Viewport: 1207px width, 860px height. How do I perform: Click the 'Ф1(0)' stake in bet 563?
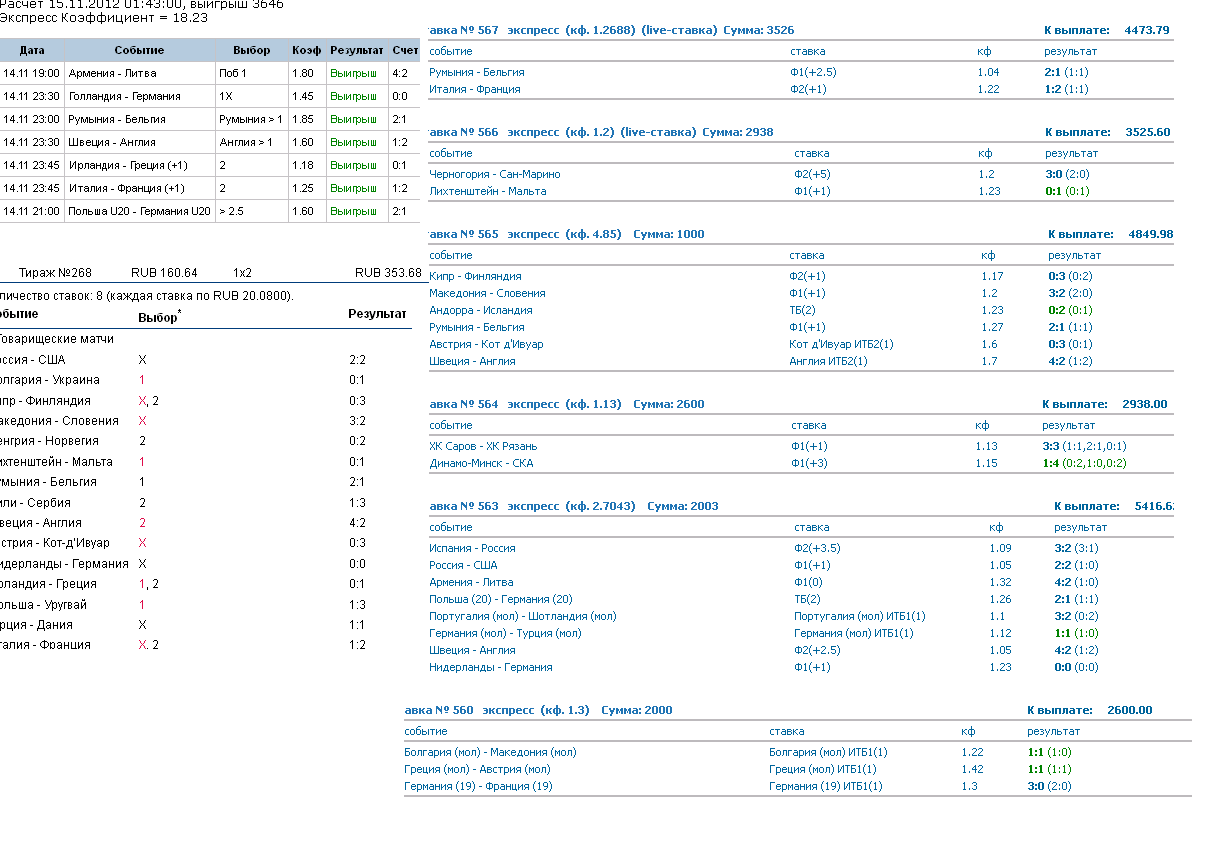point(808,582)
